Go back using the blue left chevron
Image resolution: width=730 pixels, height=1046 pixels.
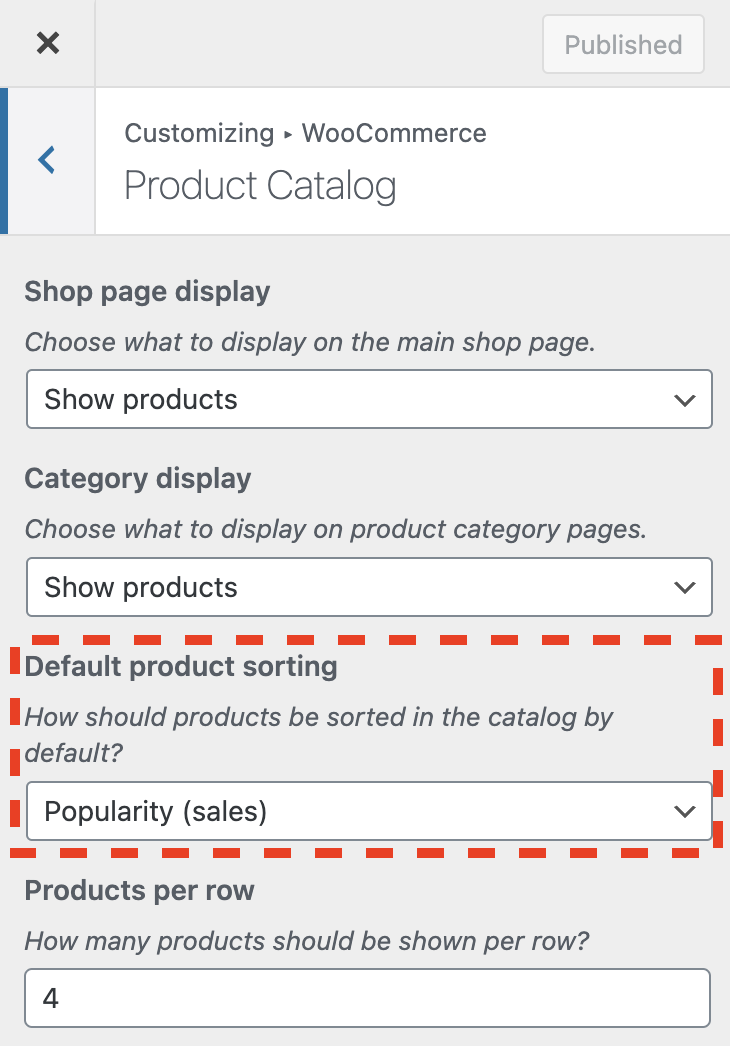(47, 160)
